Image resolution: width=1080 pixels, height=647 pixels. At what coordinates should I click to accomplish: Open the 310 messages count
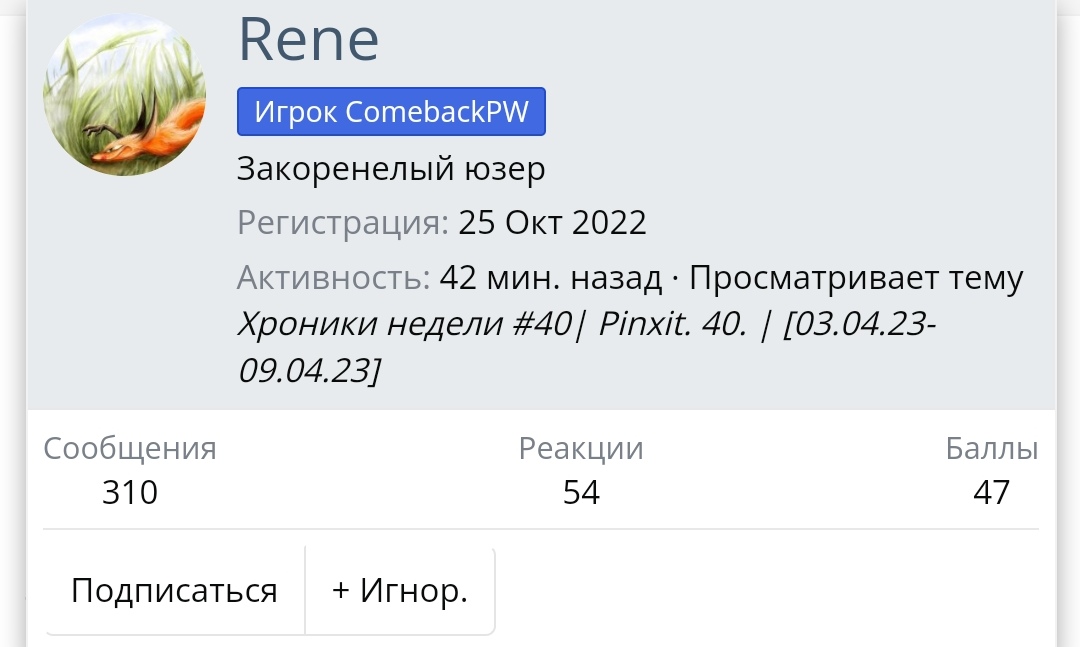click(130, 492)
